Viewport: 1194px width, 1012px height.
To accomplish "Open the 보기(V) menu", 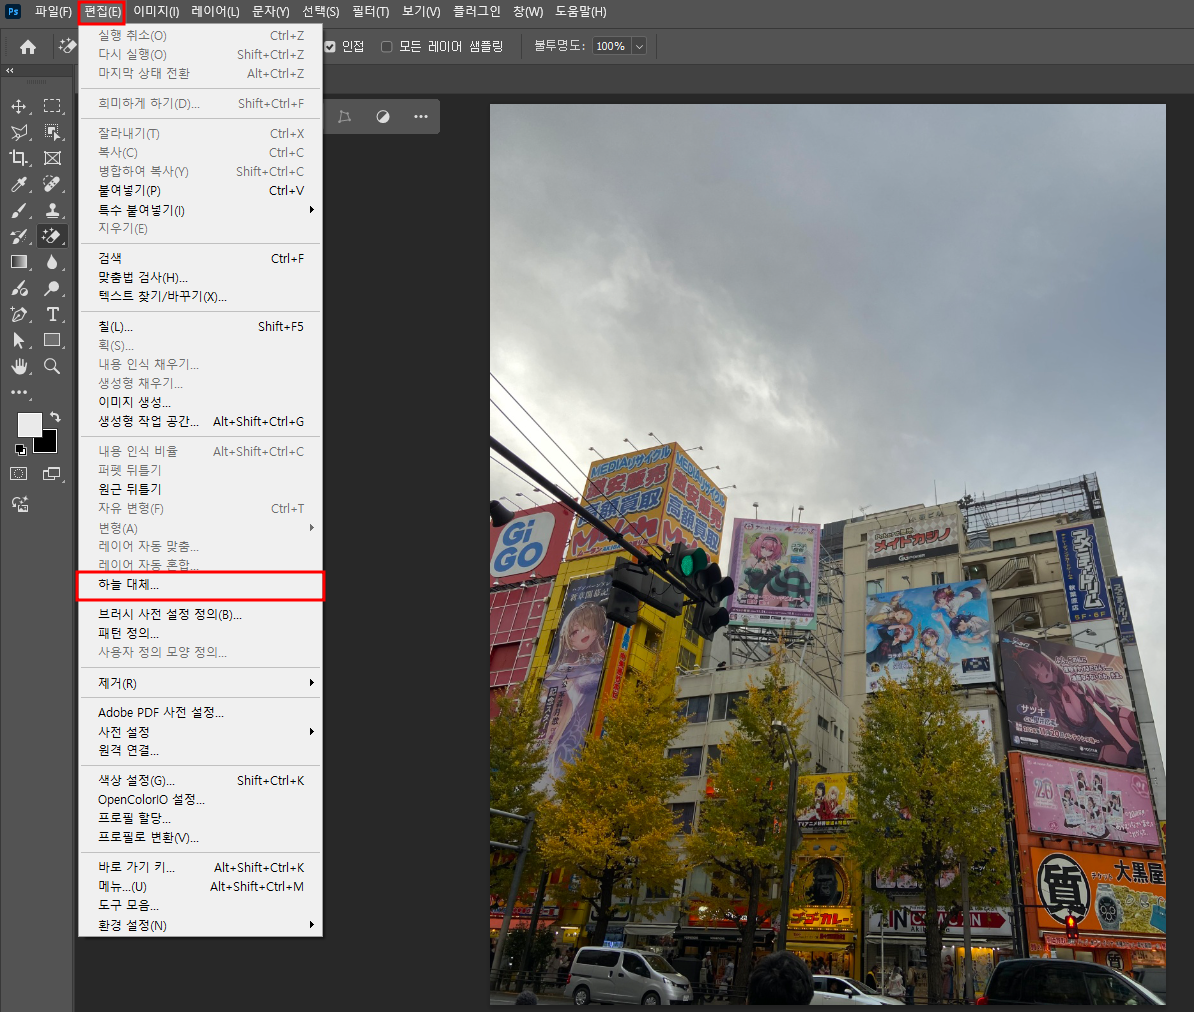I will click(421, 11).
